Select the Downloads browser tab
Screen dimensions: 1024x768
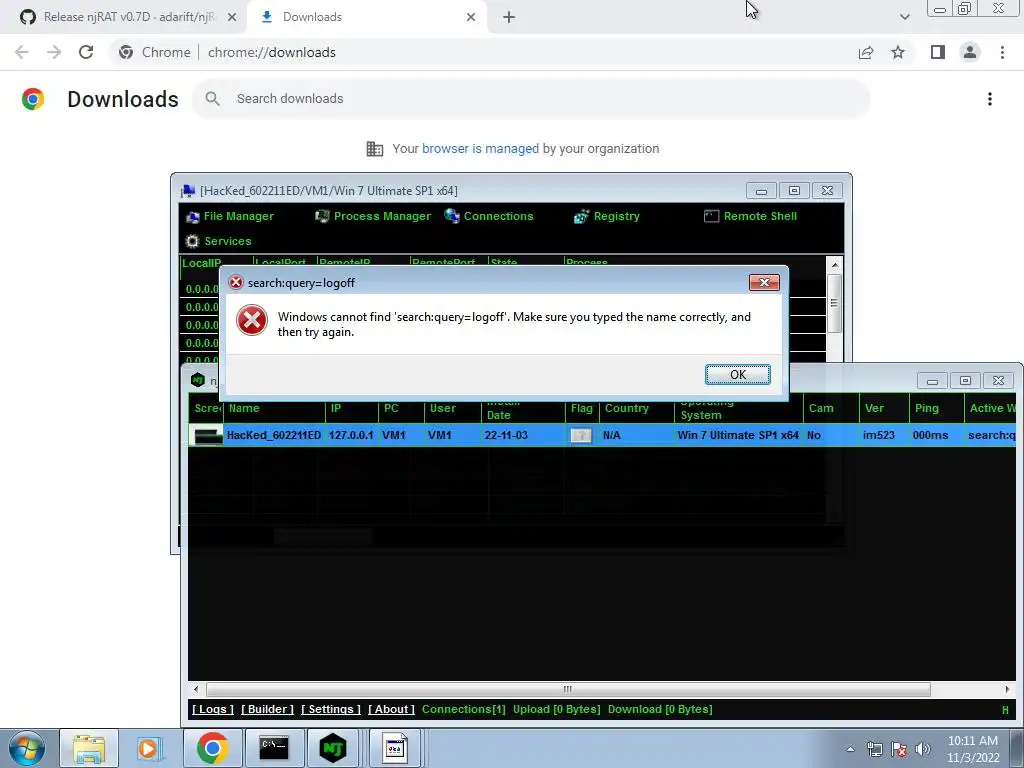click(x=366, y=17)
